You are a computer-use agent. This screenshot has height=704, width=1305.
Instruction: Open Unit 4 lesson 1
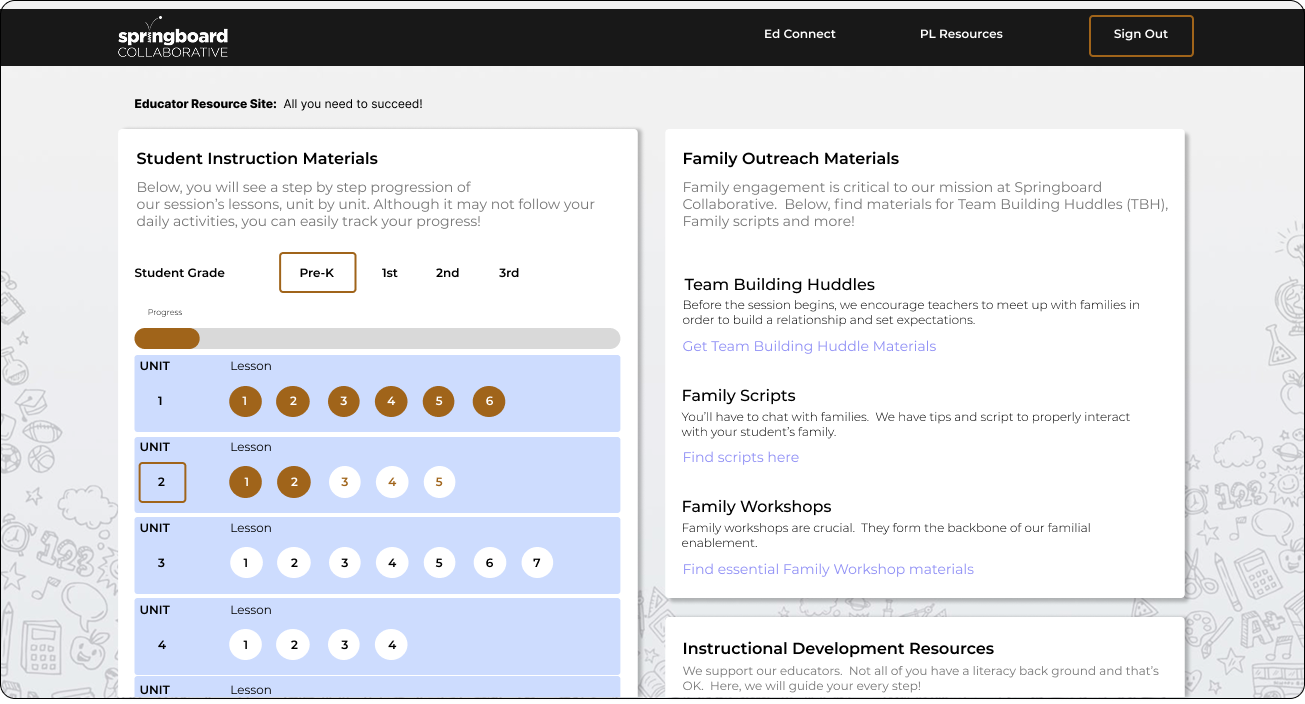point(245,645)
